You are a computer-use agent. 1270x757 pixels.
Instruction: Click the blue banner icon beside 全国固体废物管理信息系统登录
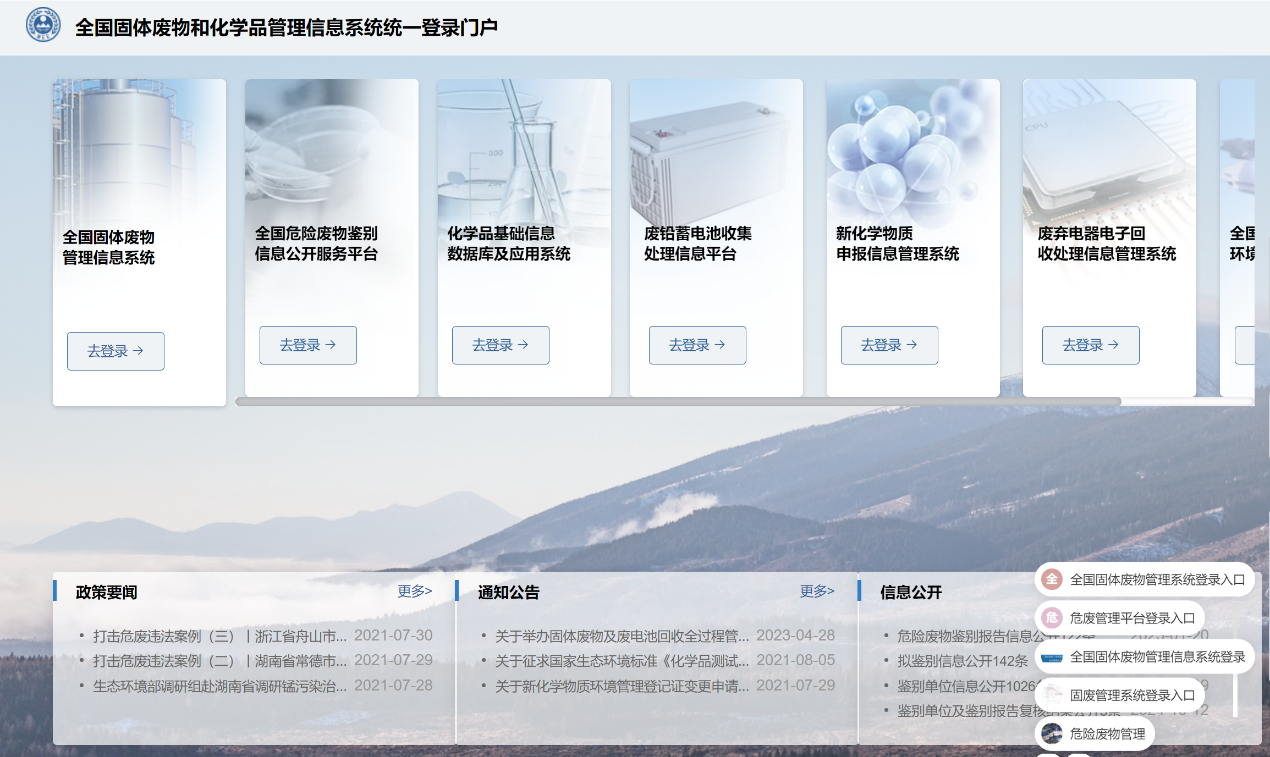coord(1051,657)
